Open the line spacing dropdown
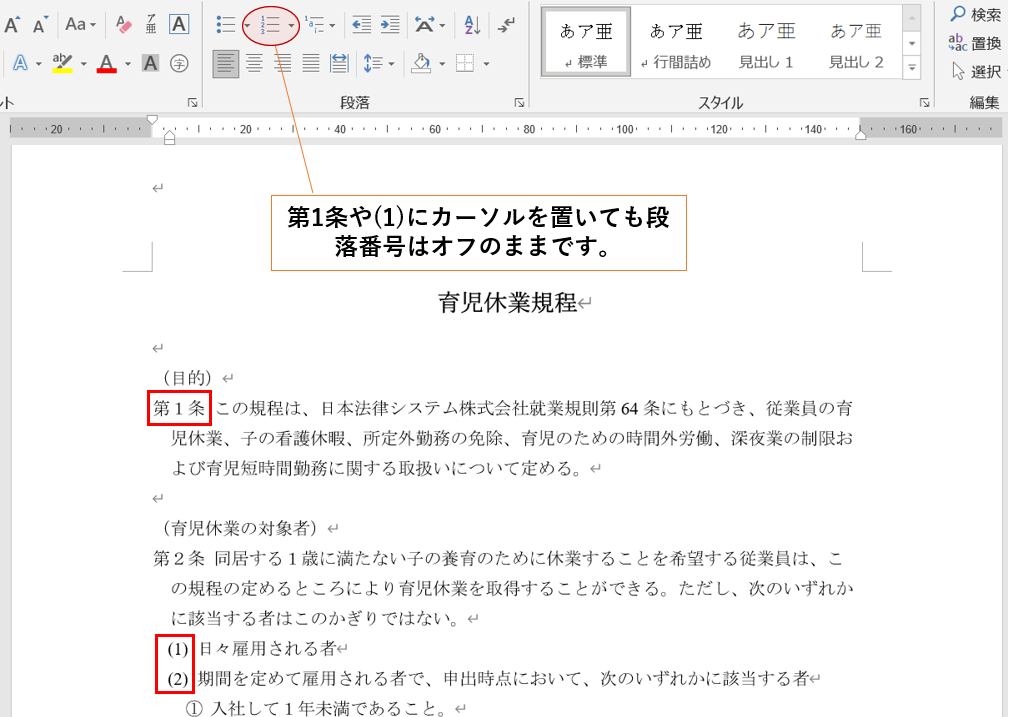 tap(378, 64)
